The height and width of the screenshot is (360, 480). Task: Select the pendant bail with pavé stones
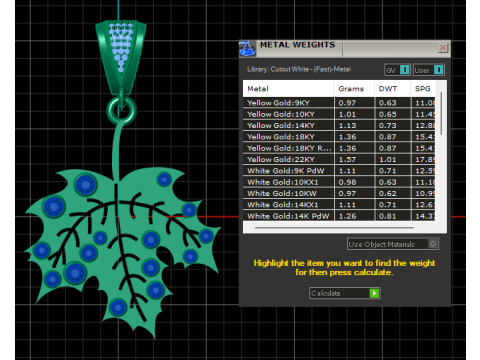121,57
